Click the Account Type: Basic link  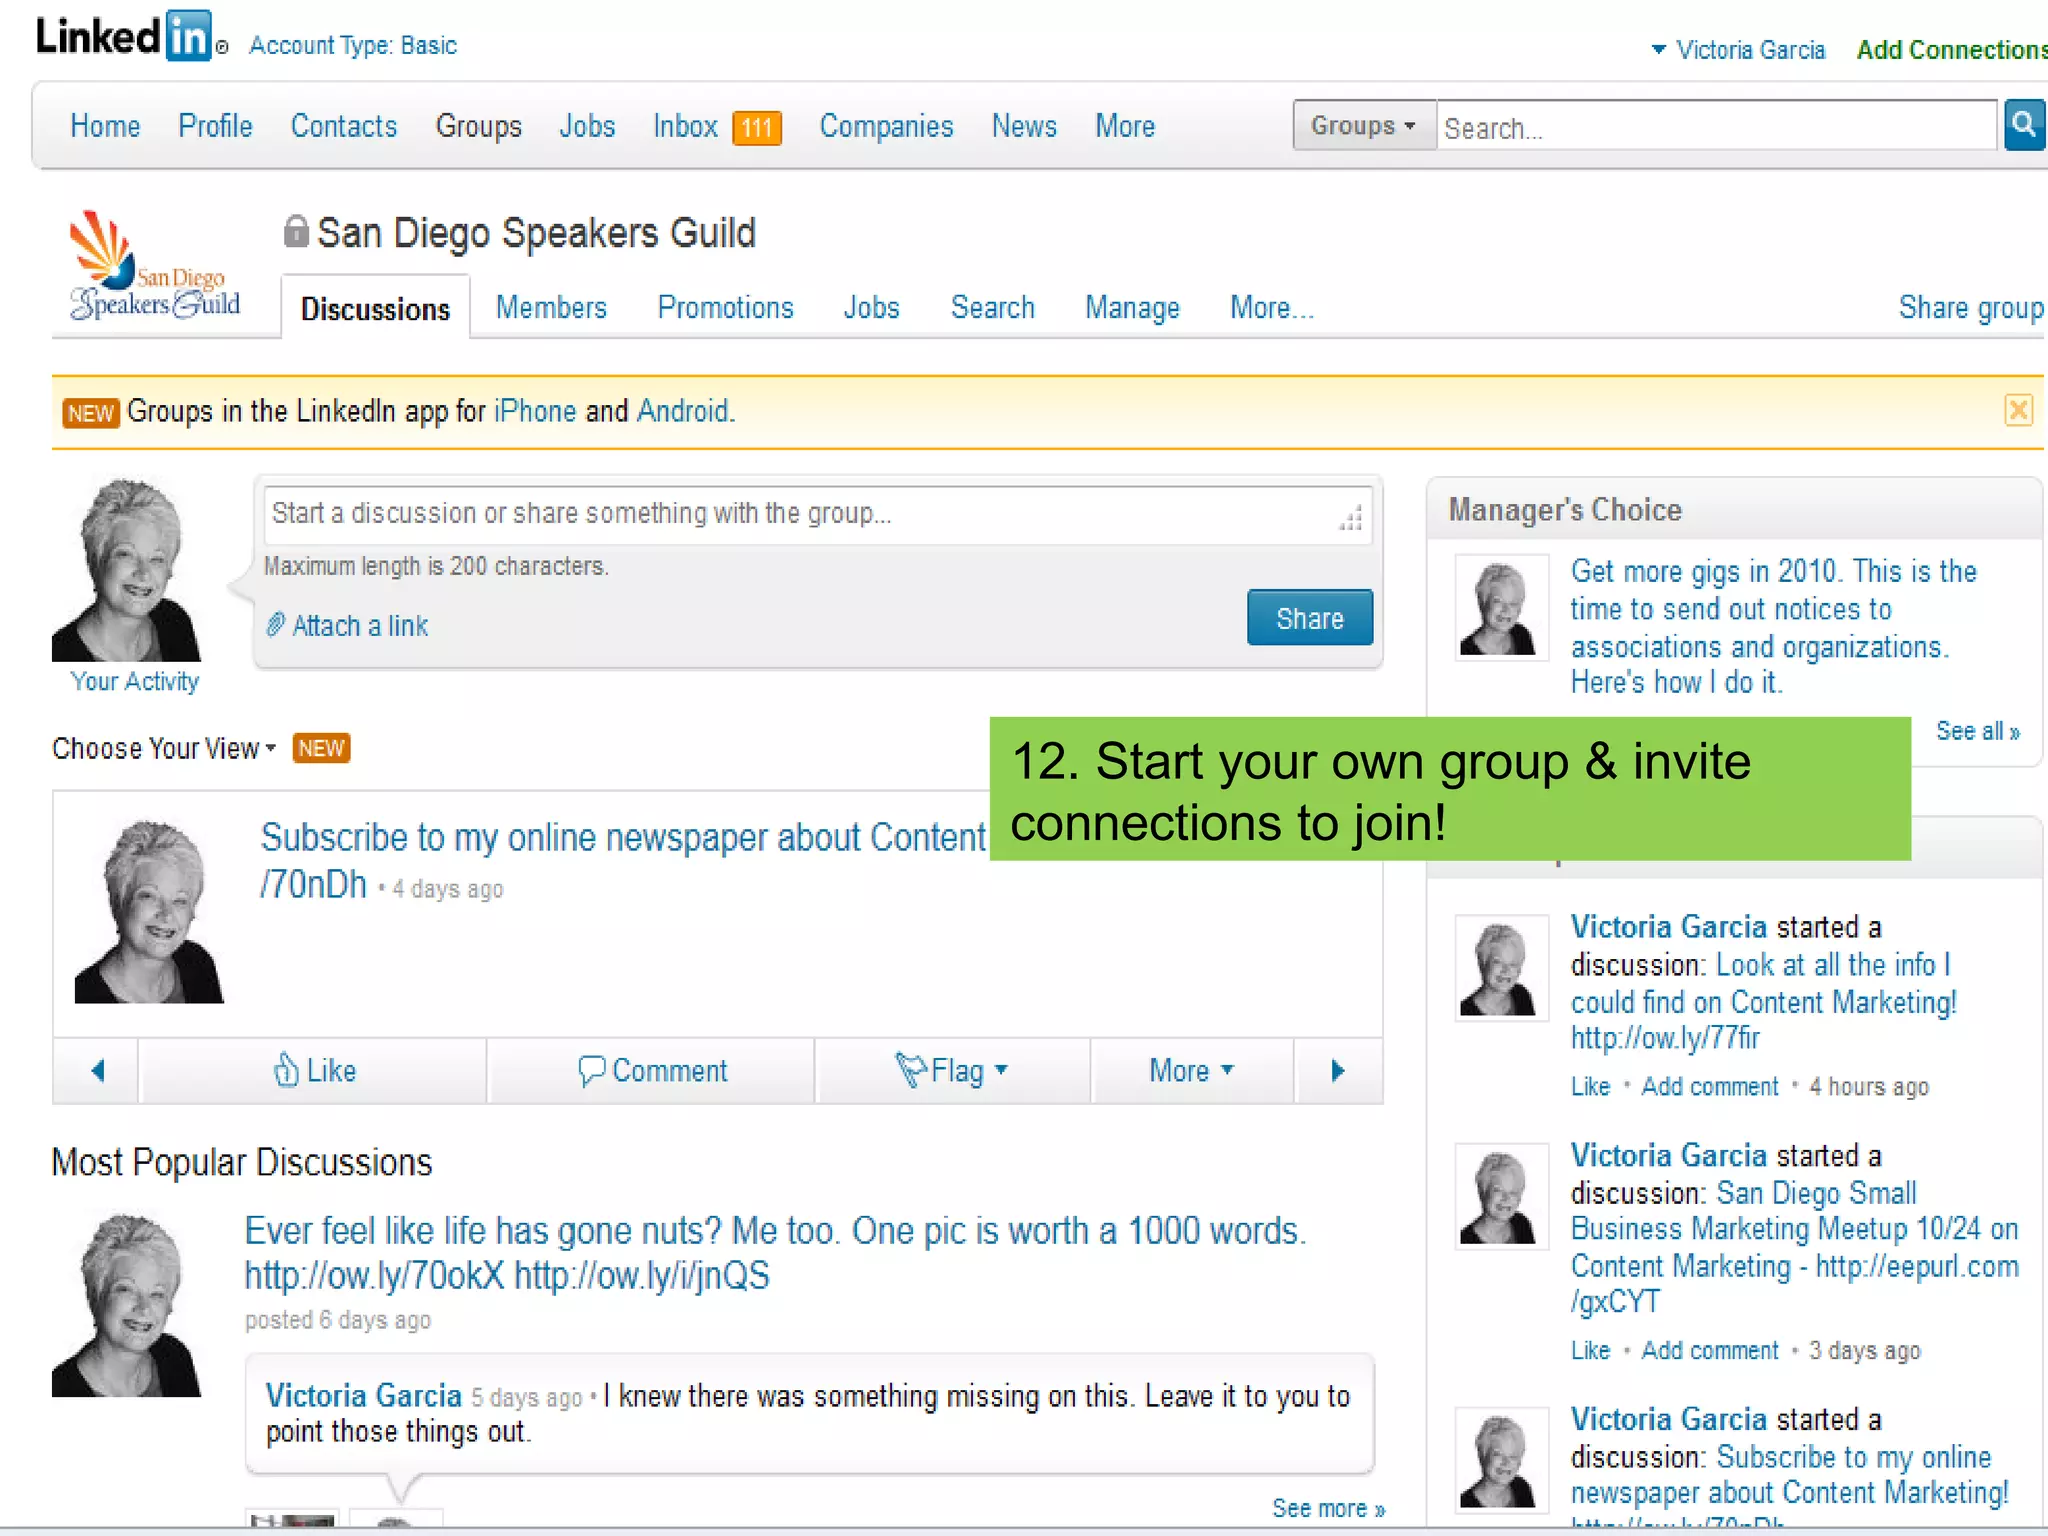(353, 46)
